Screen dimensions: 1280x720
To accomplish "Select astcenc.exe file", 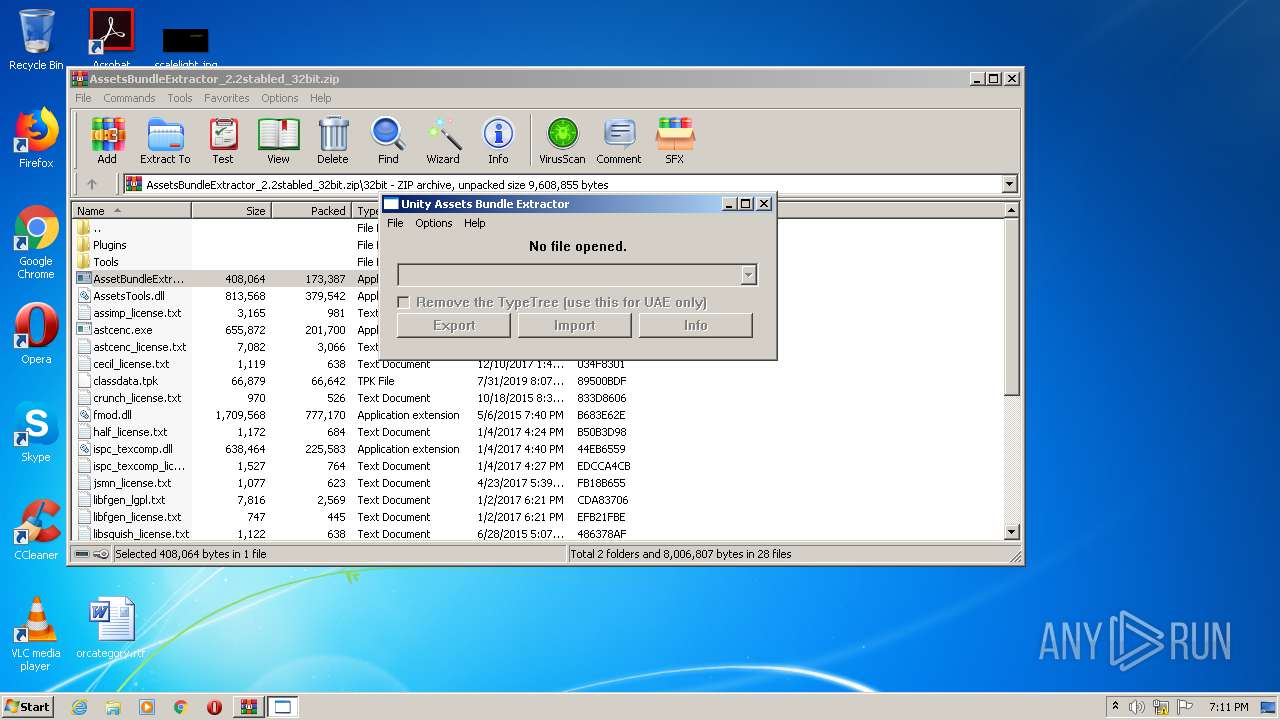I will pyautogui.click(x=123, y=330).
